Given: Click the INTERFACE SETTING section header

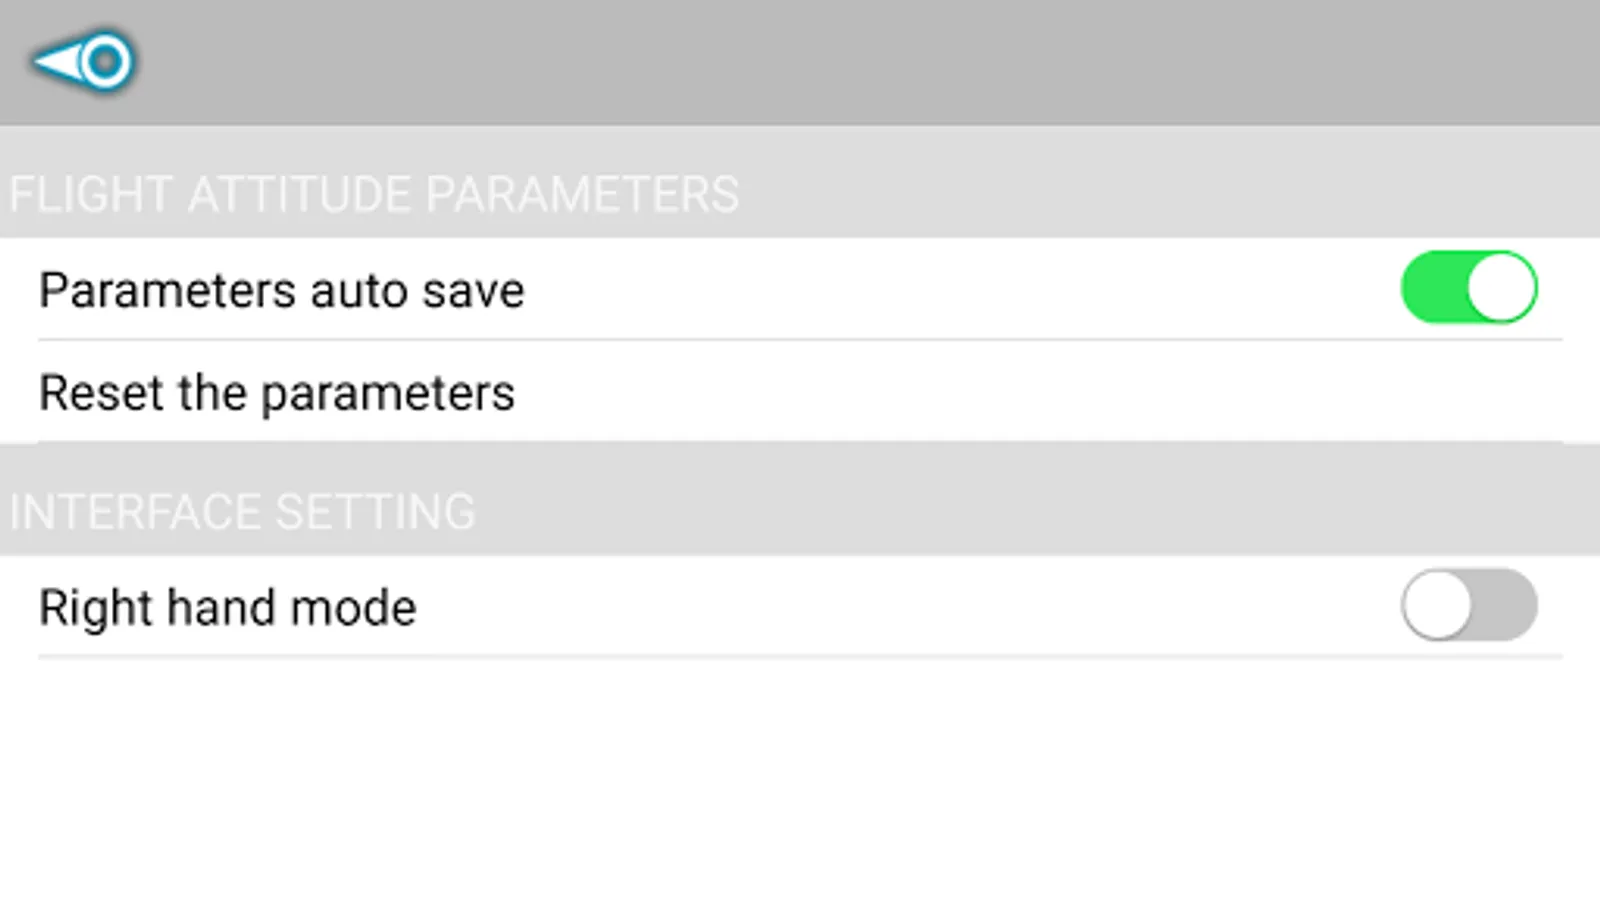Looking at the screenshot, I should click(242, 512).
